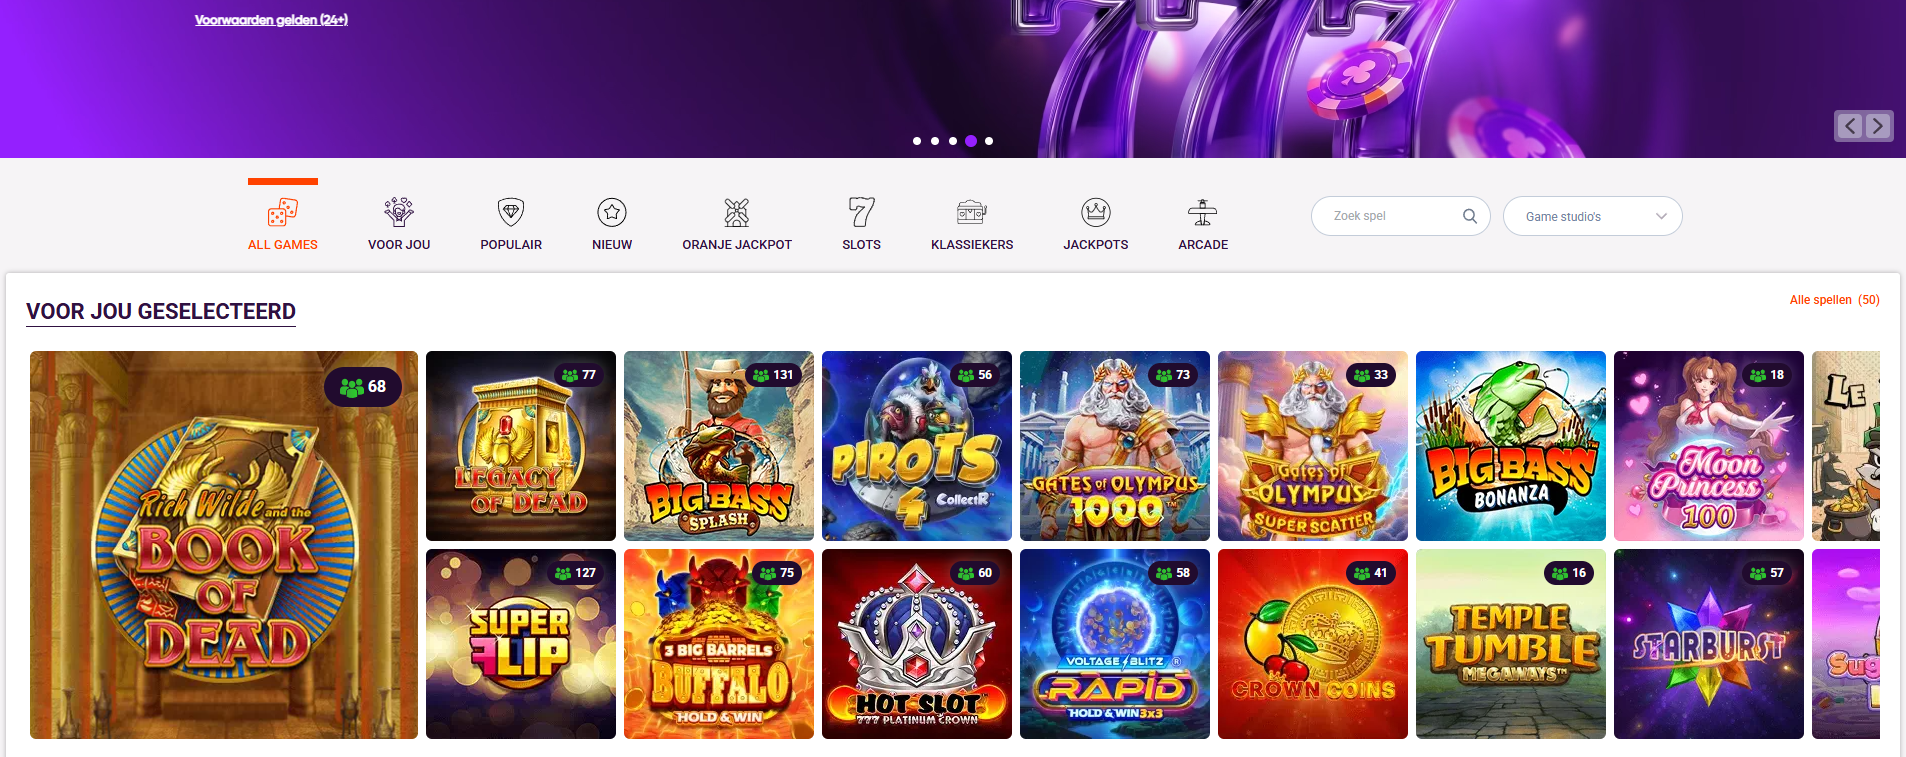Open the Pirots 4 game

click(x=917, y=446)
